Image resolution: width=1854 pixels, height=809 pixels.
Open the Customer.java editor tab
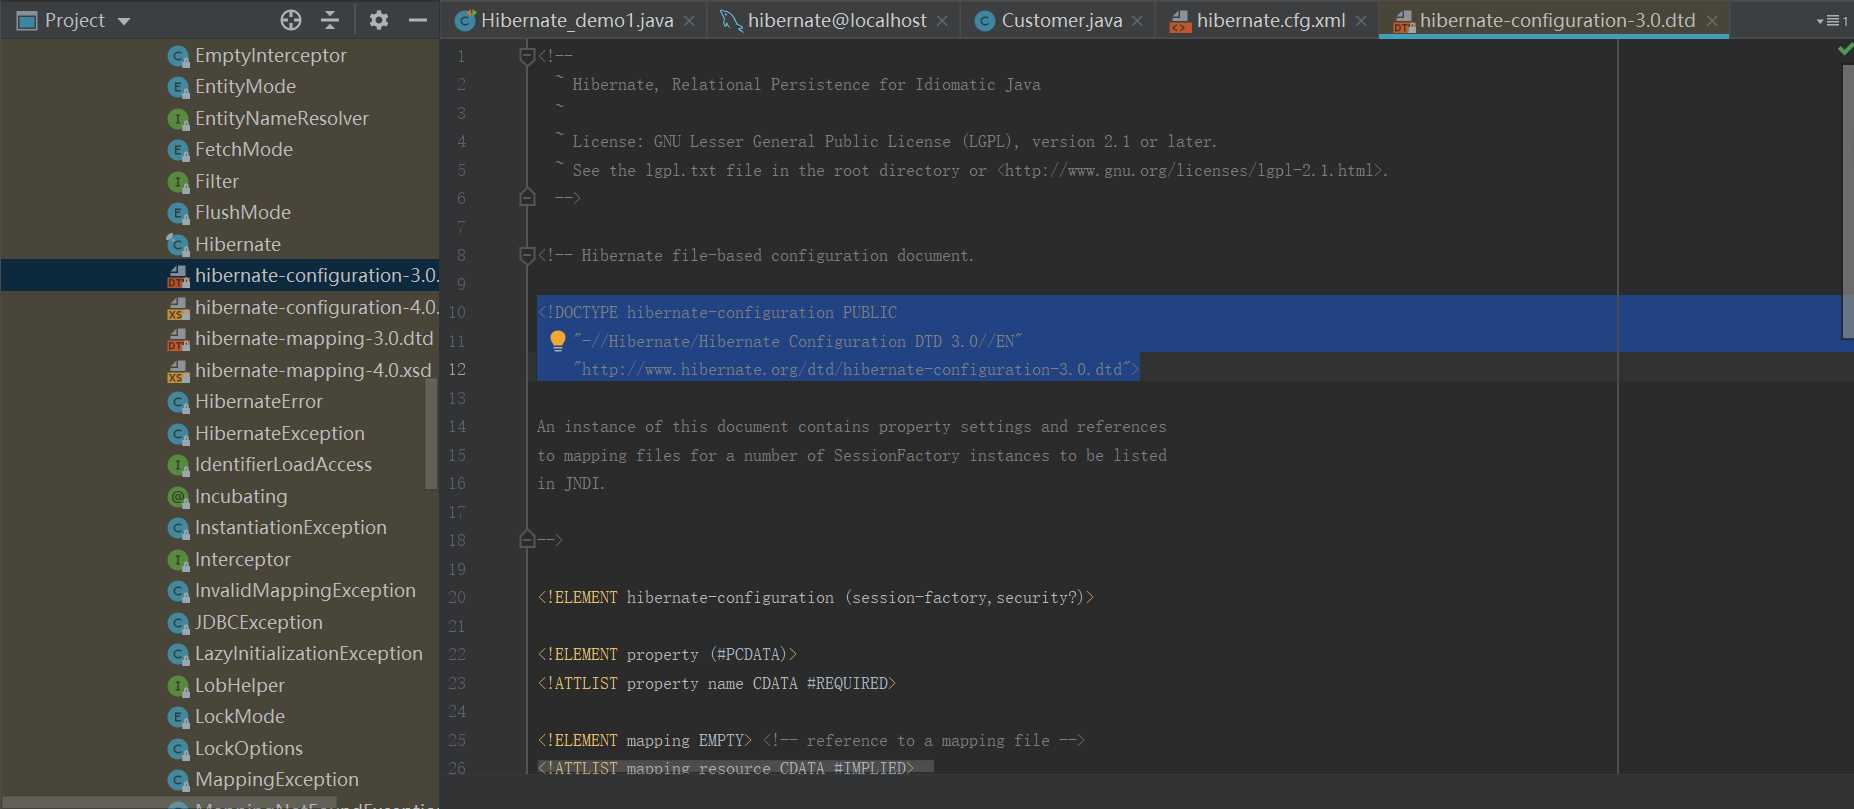(x=1062, y=21)
